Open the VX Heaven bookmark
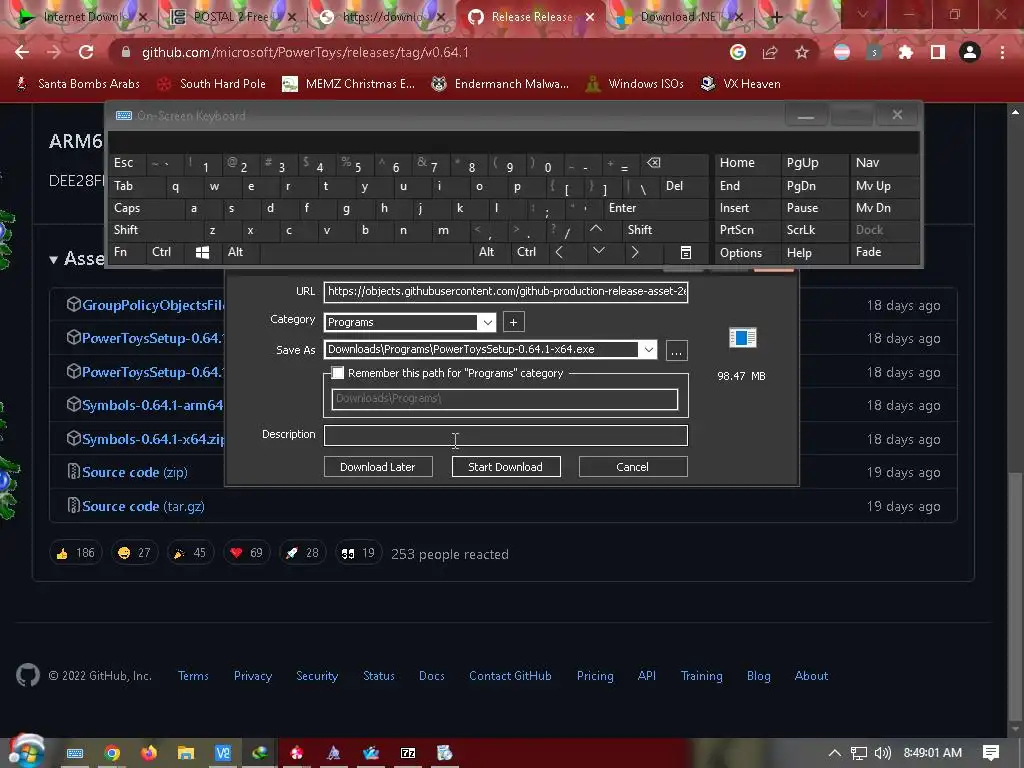Viewport: 1024px width, 768px height. (x=741, y=84)
